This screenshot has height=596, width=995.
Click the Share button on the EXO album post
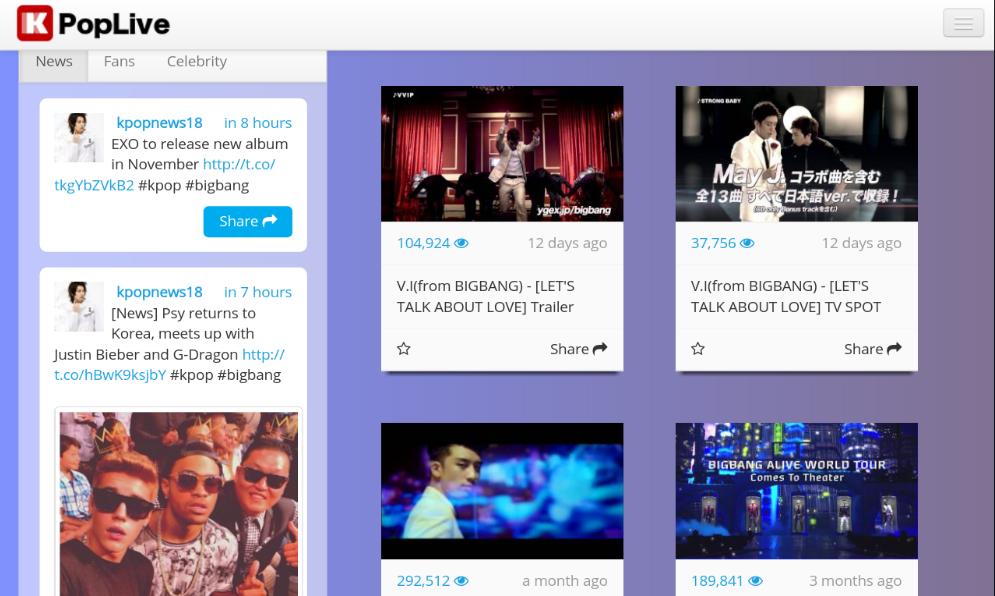247,221
